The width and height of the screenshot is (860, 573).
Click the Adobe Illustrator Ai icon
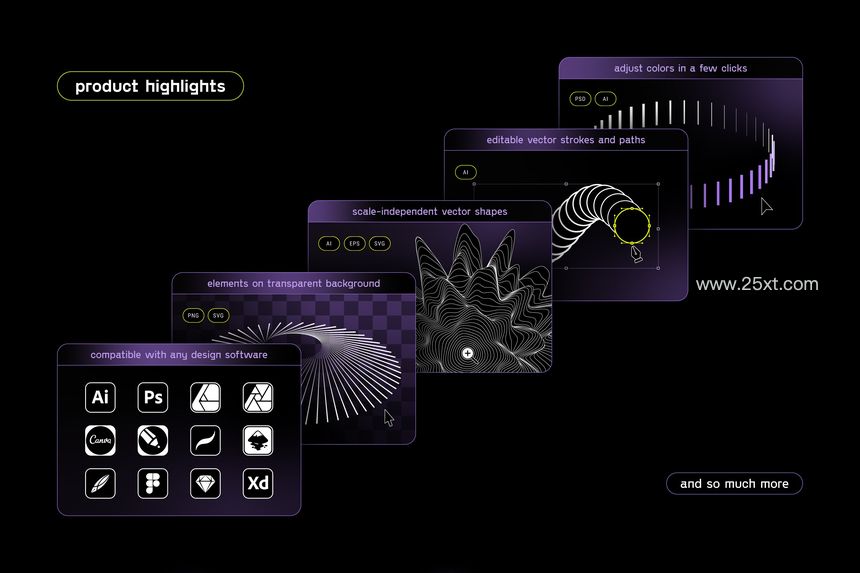pyautogui.click(x=100, y=398)
